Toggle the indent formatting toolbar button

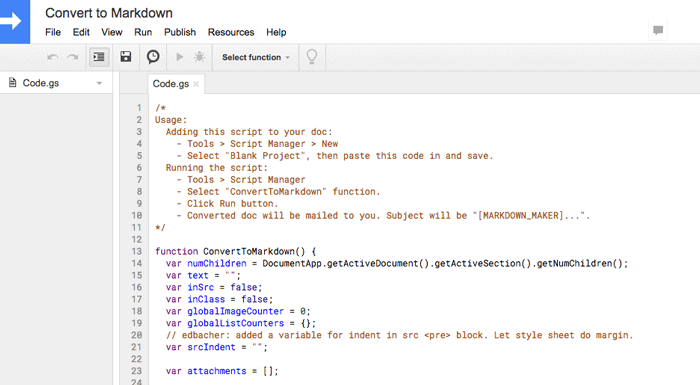99,57
